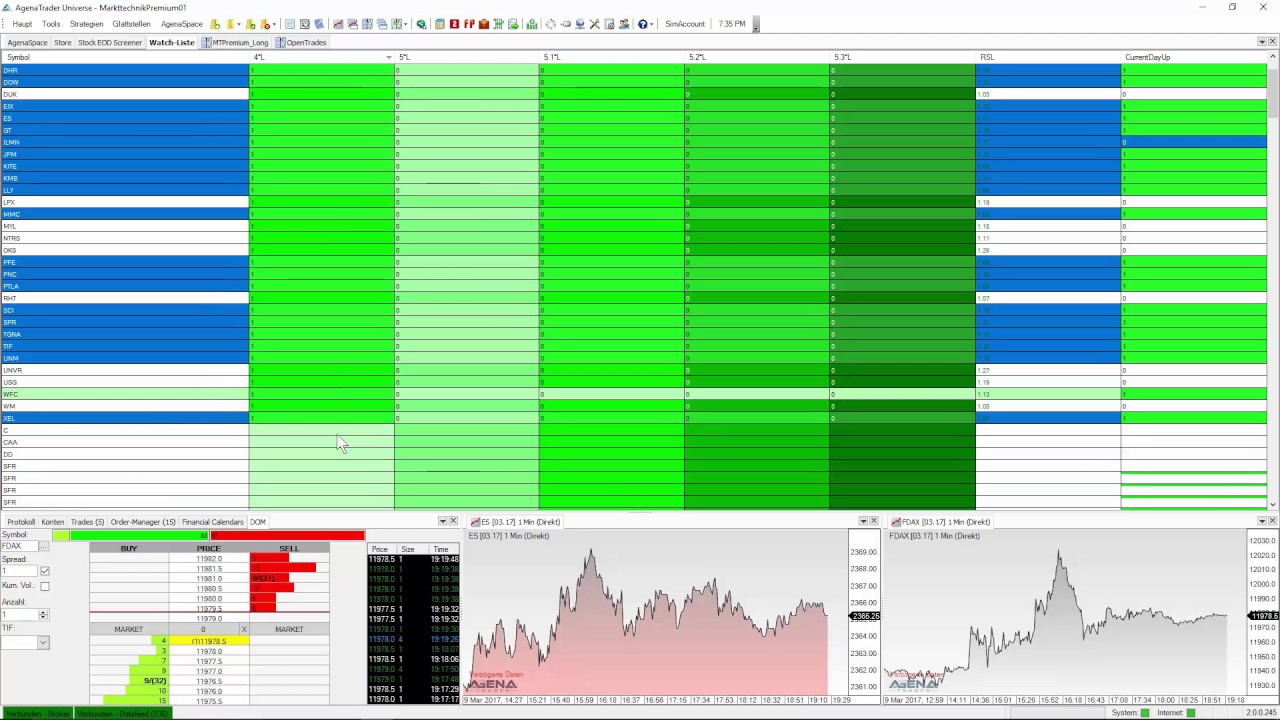Image resolution: width=1280 pixels, height=720 pixels.
Task: Open the Konten tab
Action: (53, 522)
